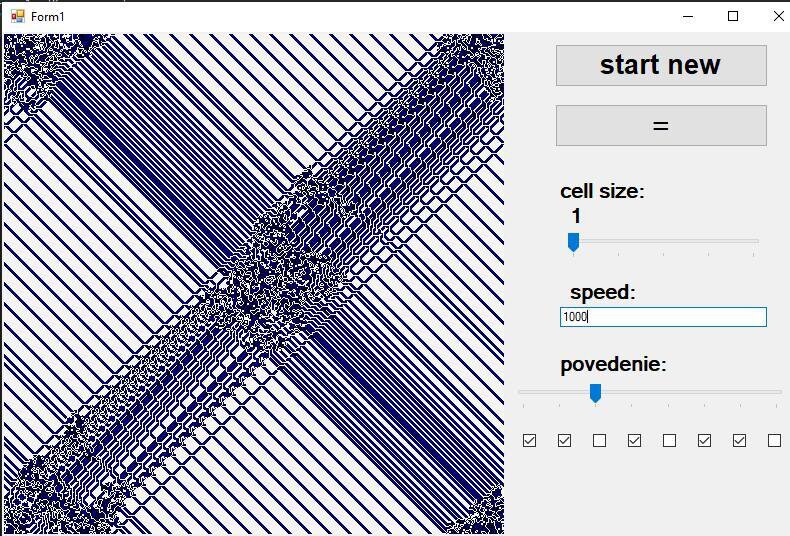Click the equals sign button
This screenshot has width=790, height=536.
(661, 125)
